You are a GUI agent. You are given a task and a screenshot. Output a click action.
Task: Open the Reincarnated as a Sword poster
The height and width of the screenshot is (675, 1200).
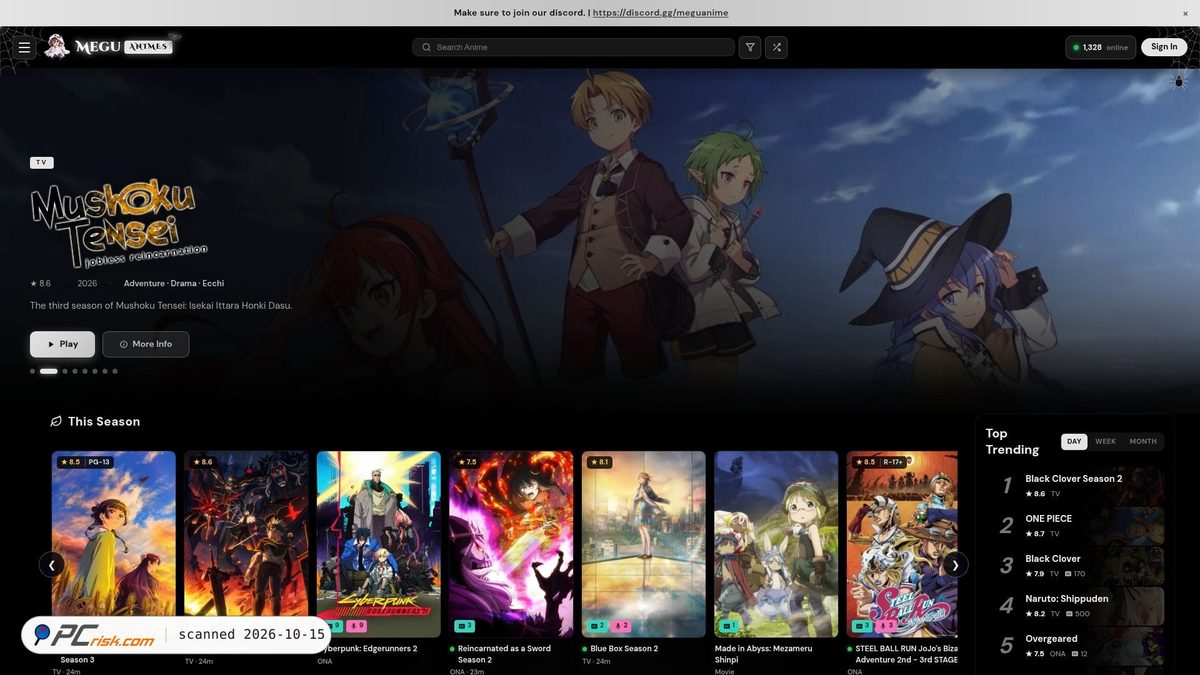click(x=511, y=544)
